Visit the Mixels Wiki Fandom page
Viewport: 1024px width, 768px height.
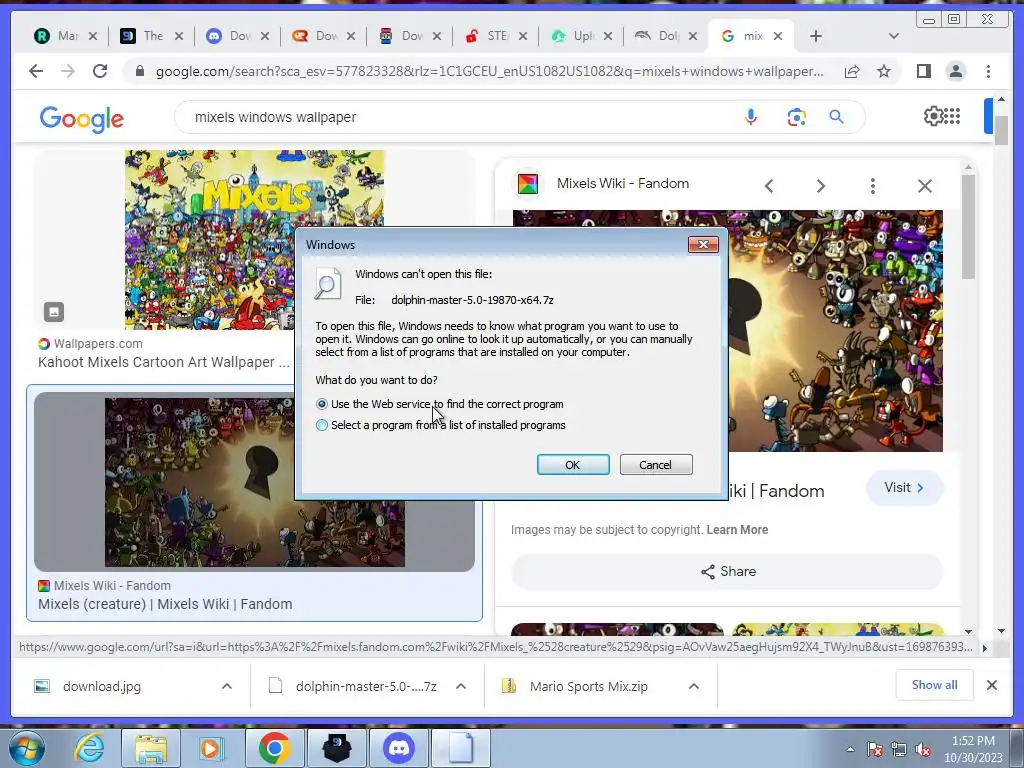904,488
